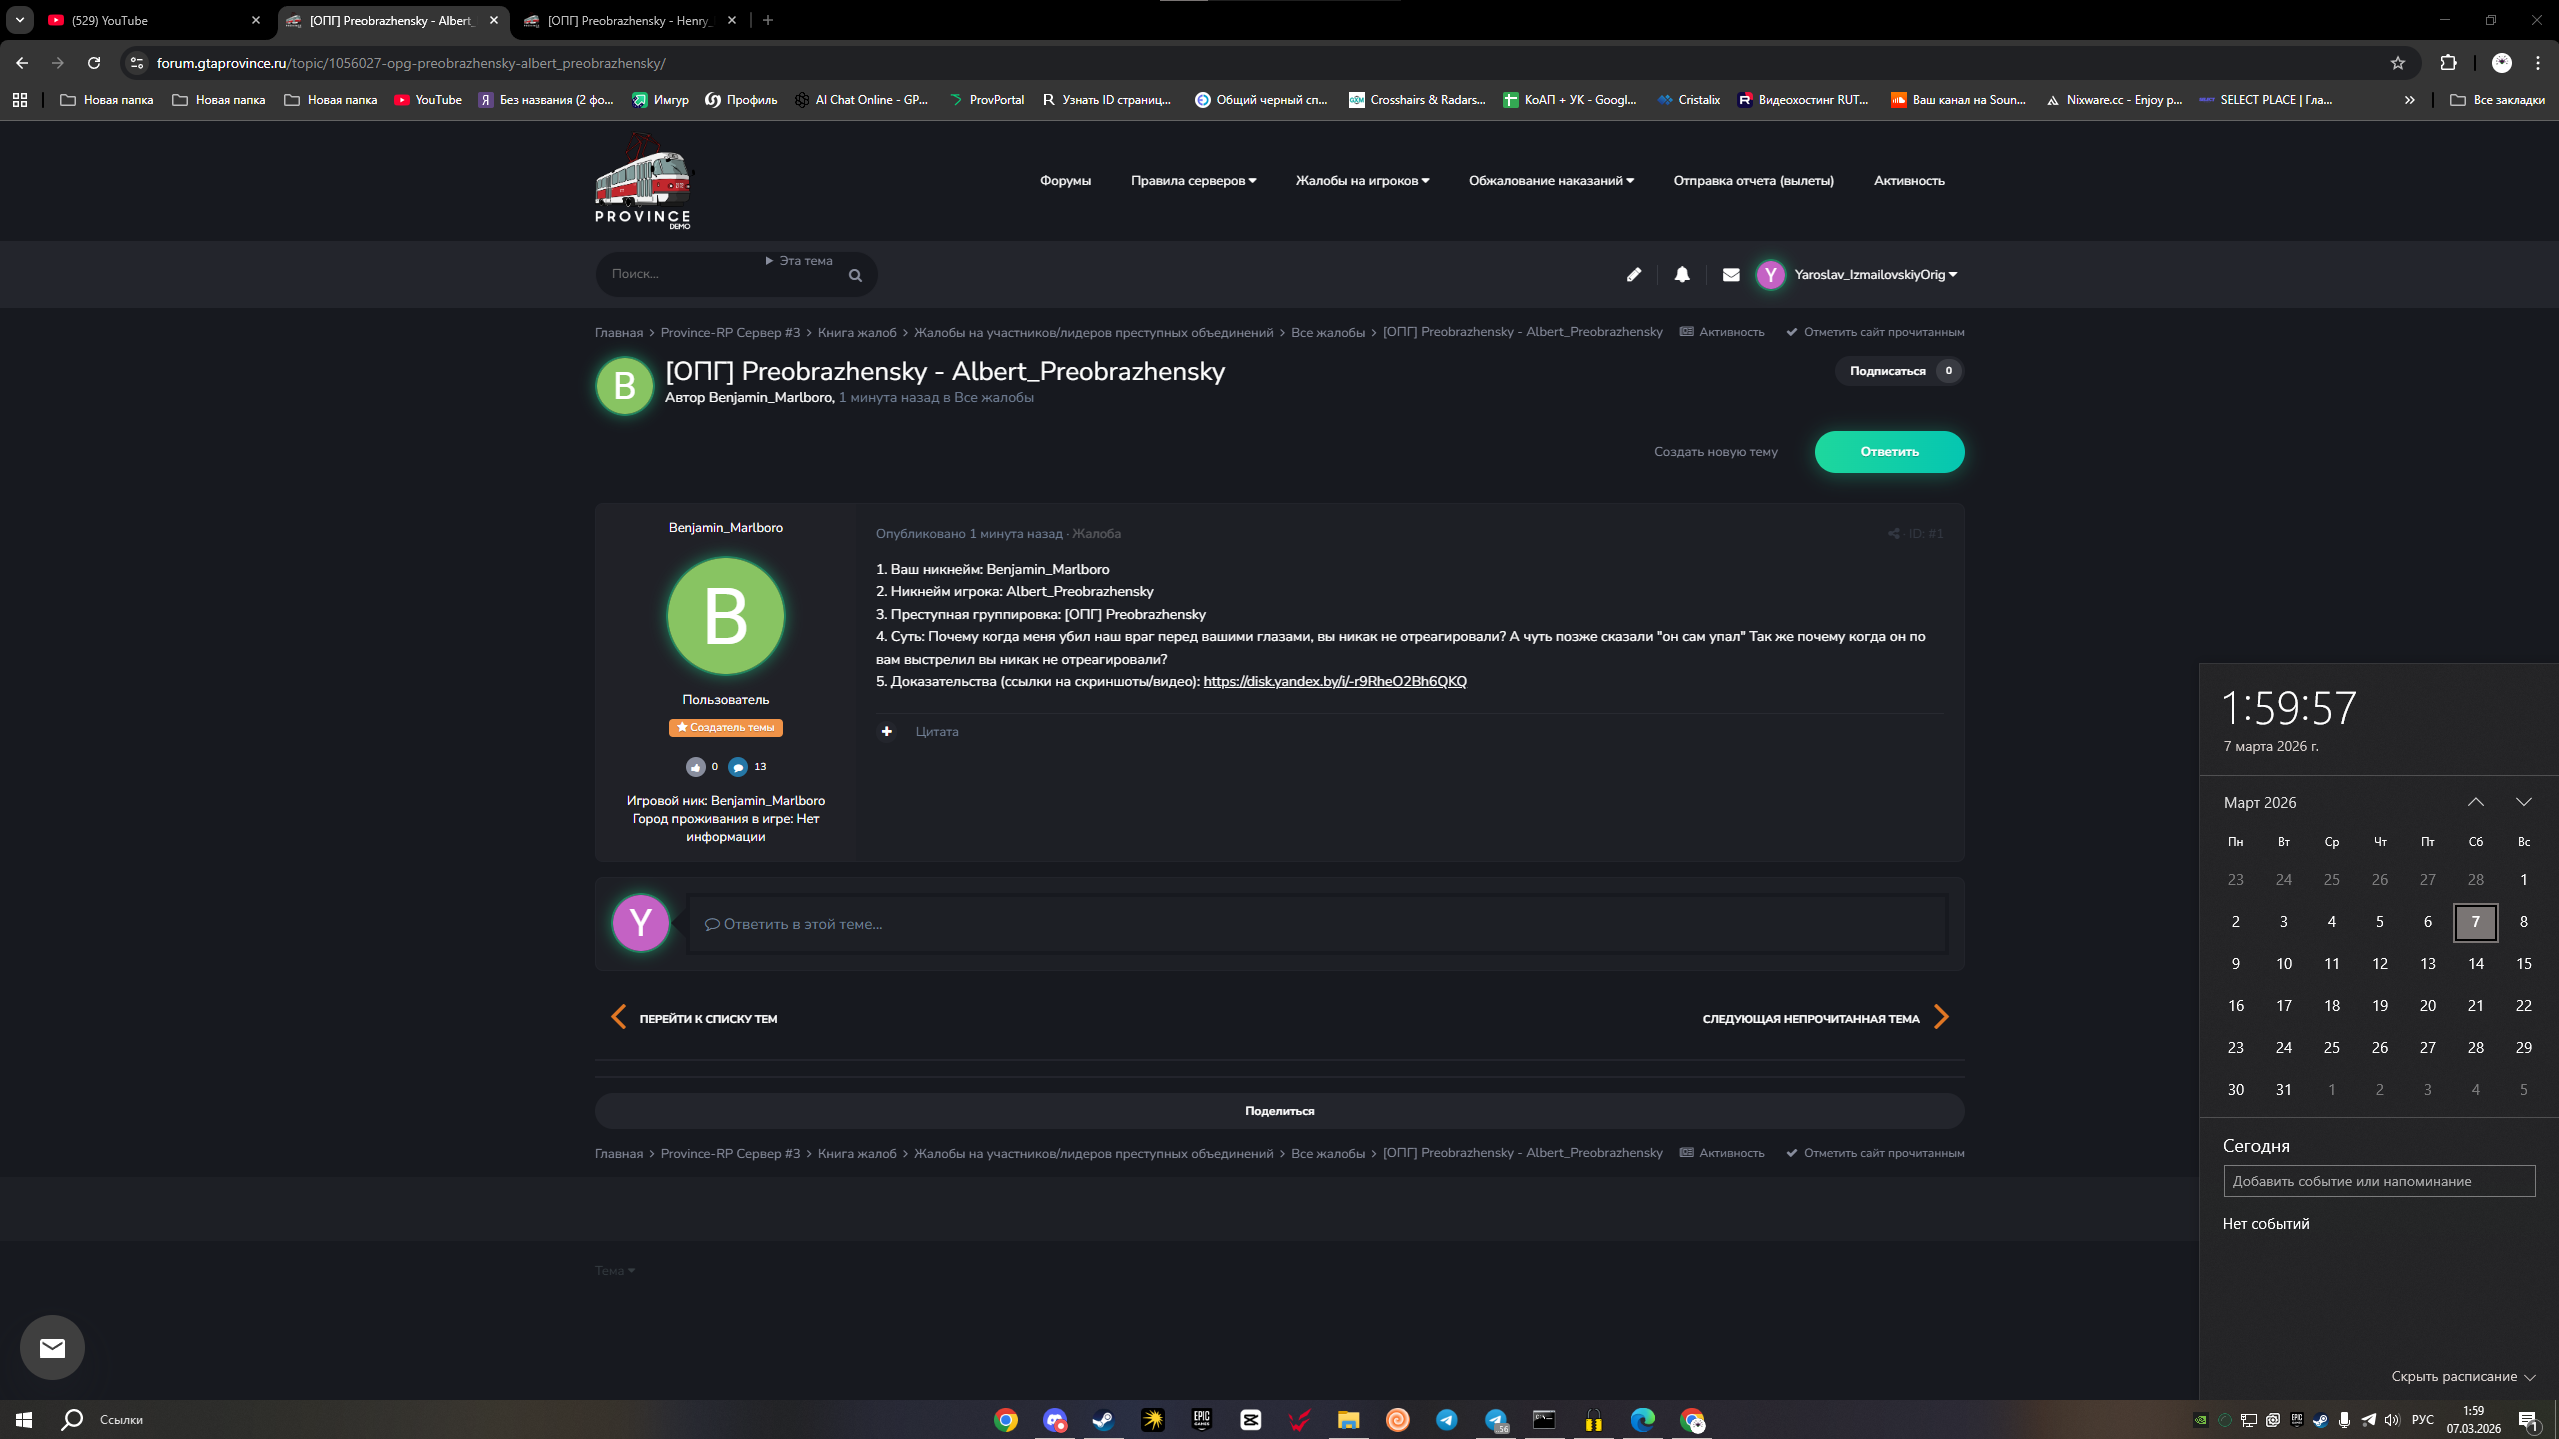Viewport: 2559px width, 1439px height.
Task: Open the messages envelope icon in header
Action: tap(1731, 274)
